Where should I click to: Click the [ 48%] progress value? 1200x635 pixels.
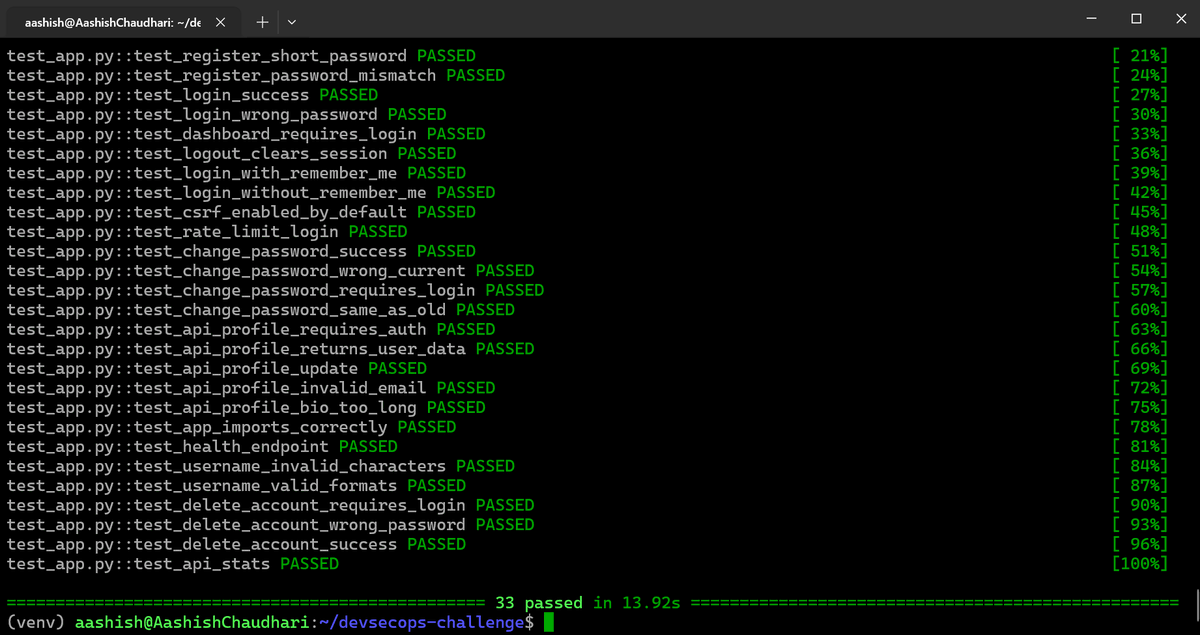tap(1139, 231)
